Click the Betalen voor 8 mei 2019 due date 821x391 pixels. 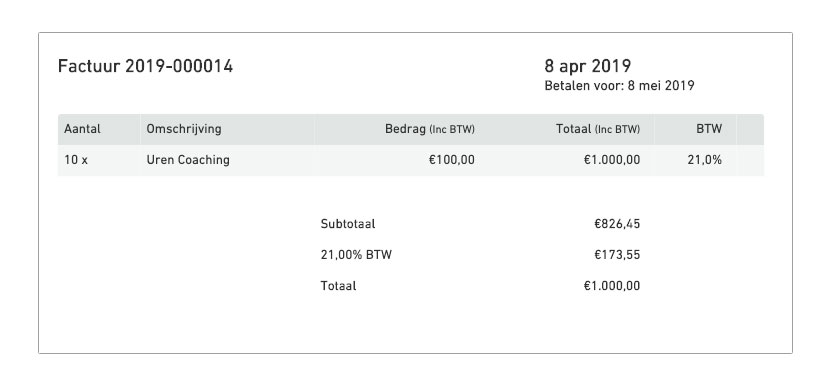619,86
